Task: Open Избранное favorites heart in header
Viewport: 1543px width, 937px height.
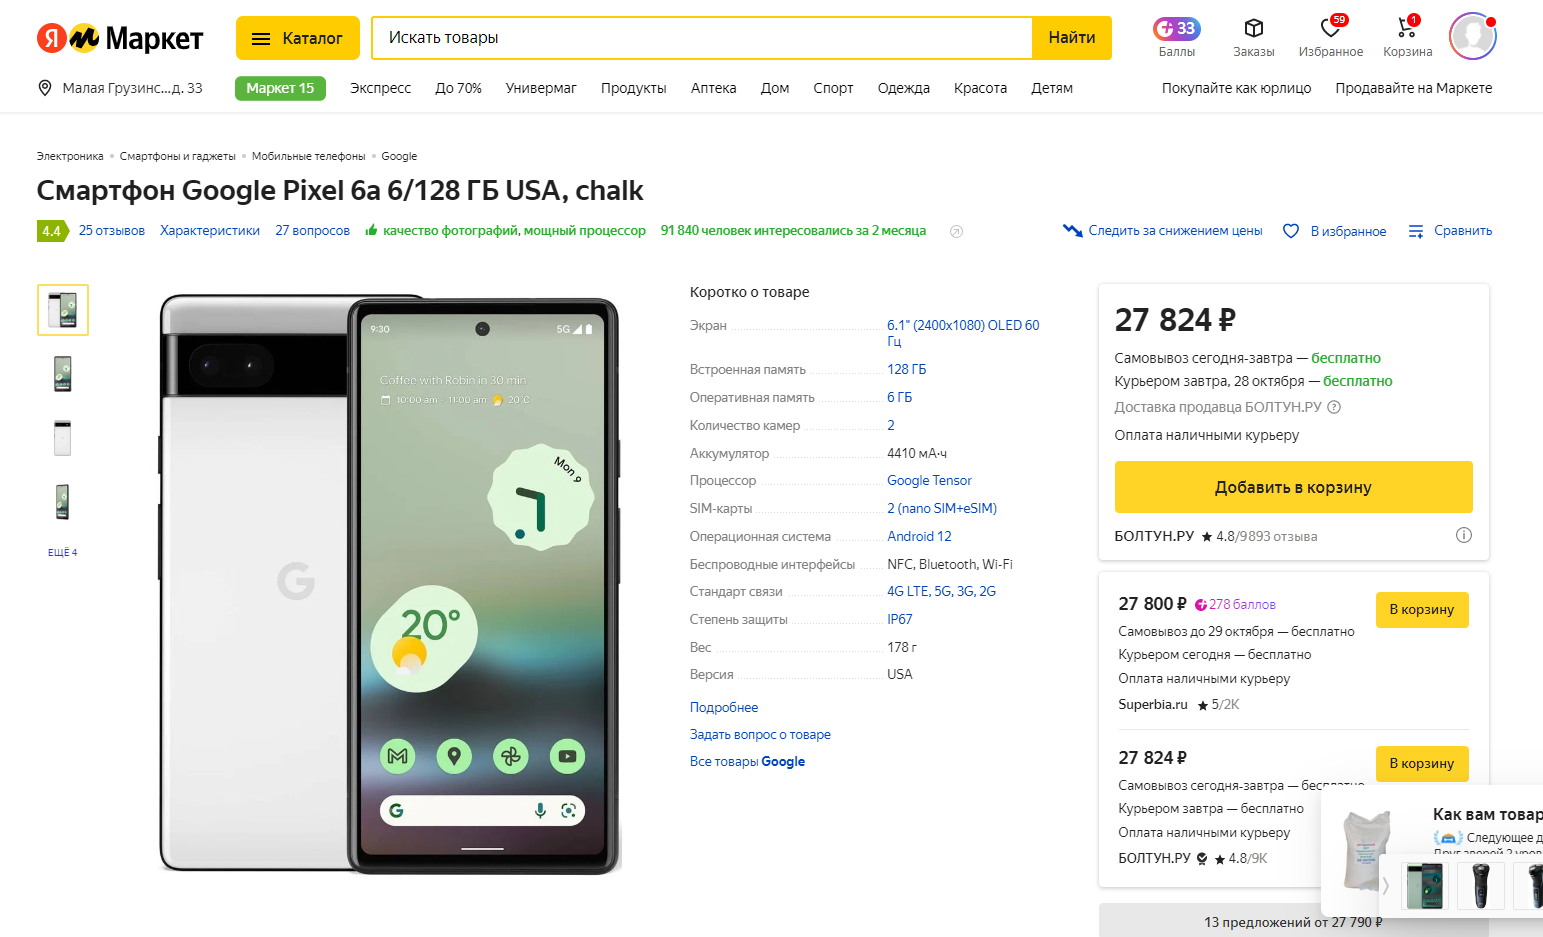Action: tap(1330, 29)
